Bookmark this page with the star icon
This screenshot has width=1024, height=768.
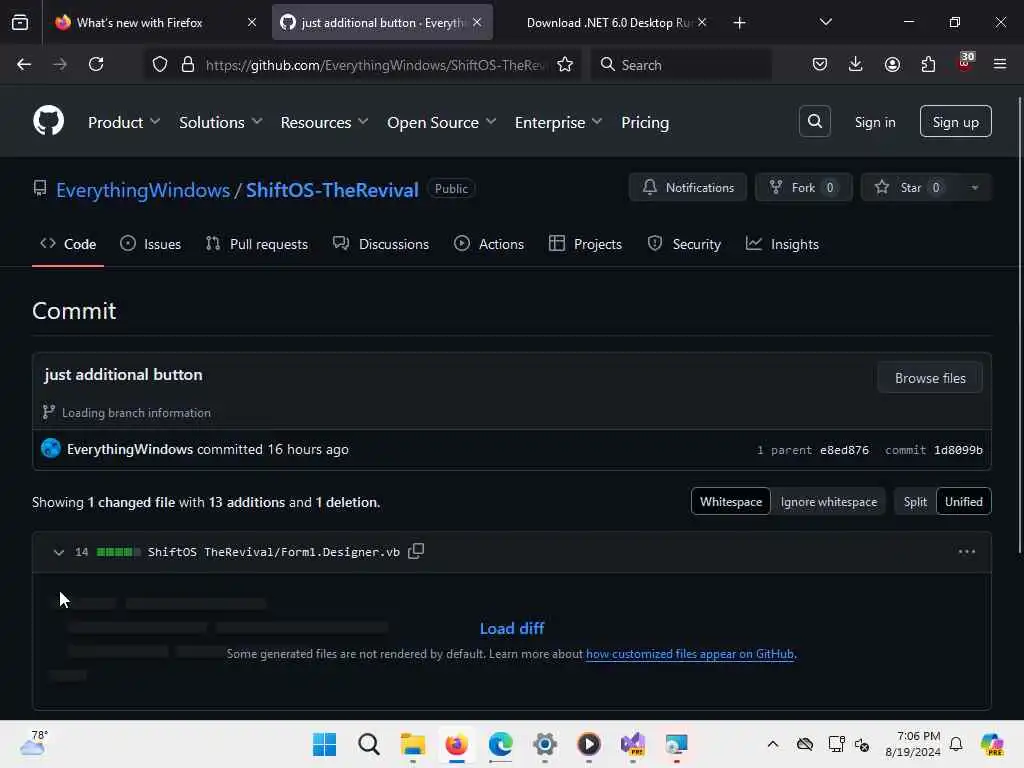tap(565, 64)
